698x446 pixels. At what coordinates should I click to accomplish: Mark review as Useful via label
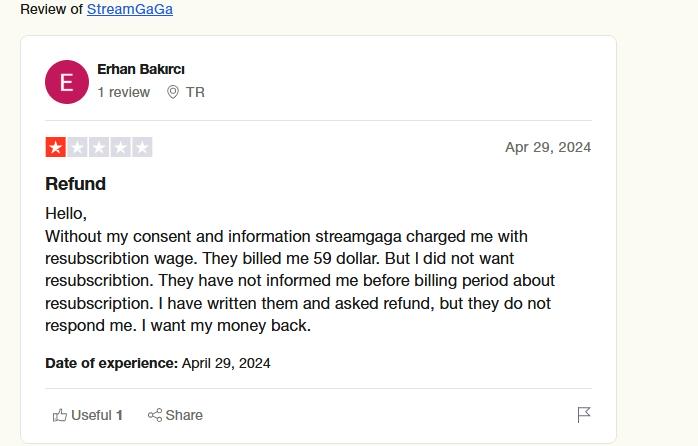pos(91,415)
